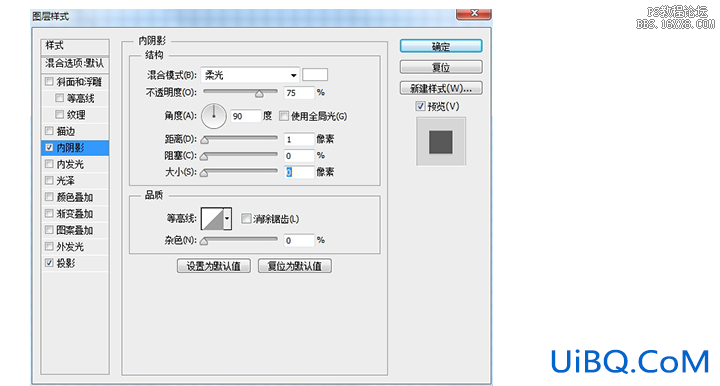Enable the 纹理 checkbox
Image resolution: width=720 pixels, height=386 pixels.
[59, 115]
